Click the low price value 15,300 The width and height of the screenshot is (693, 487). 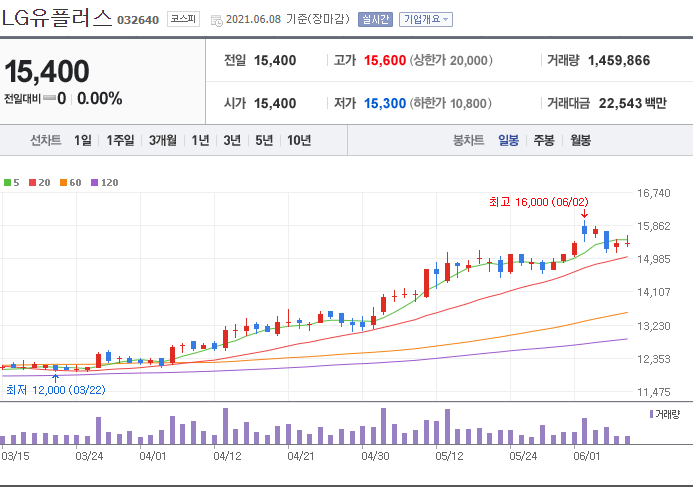385,103
